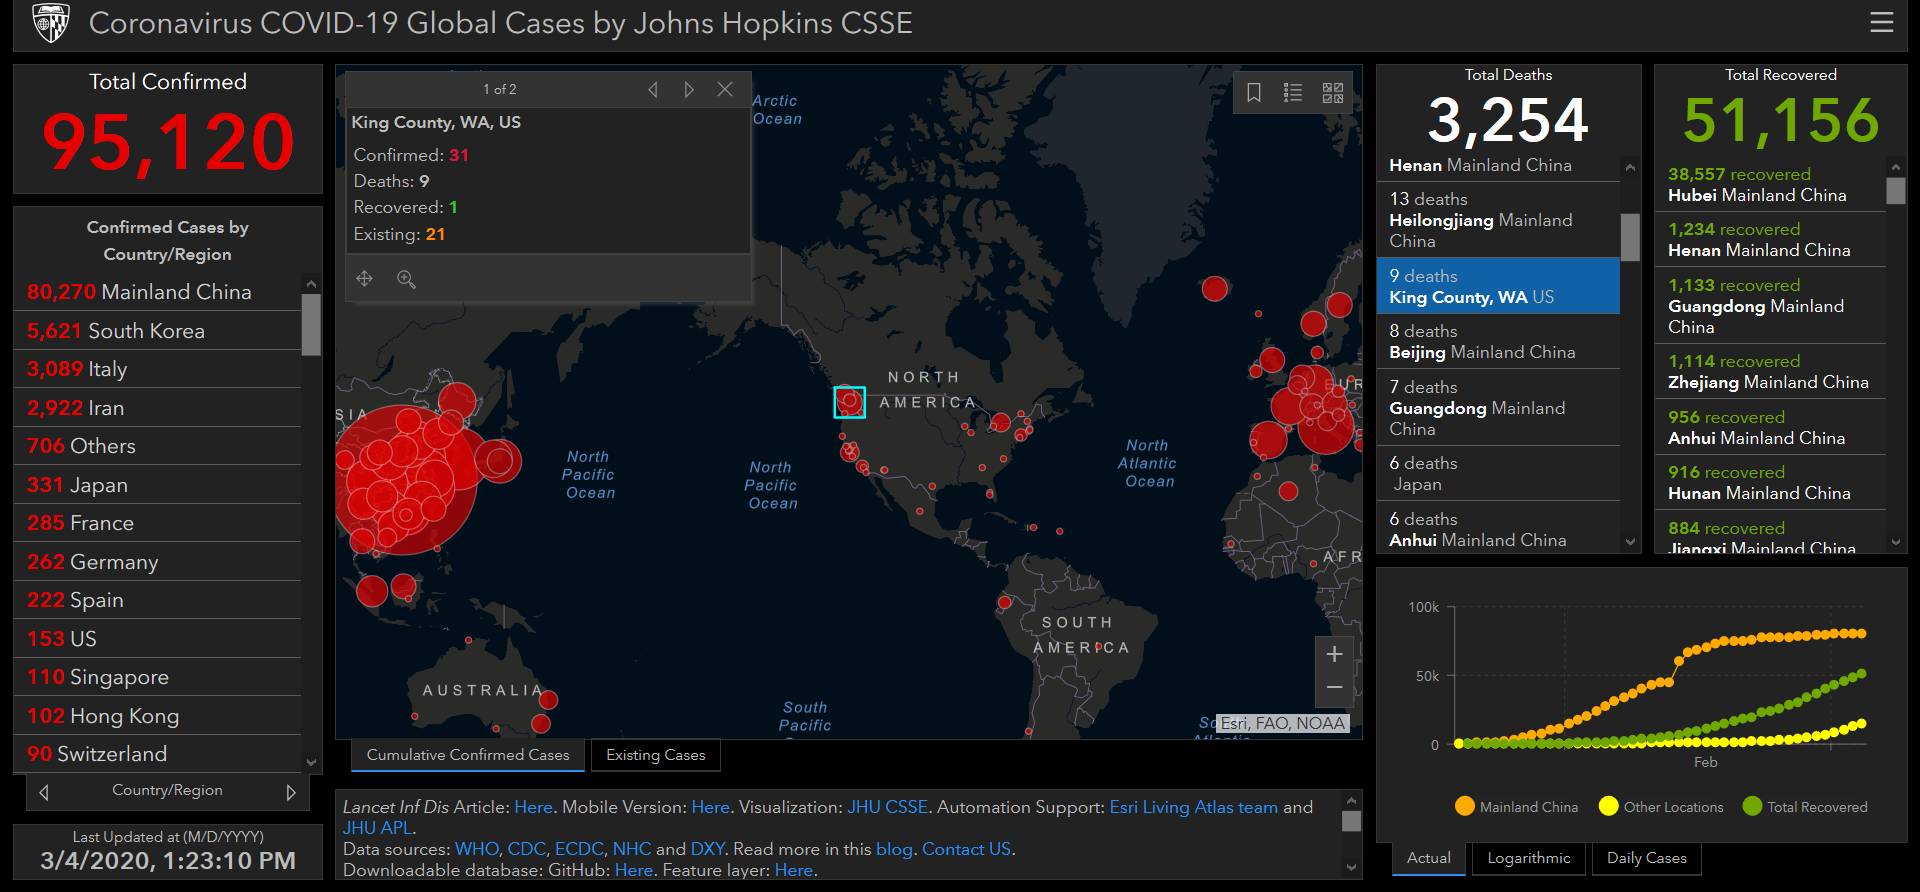This screenshot has height=892, width=1920.
Task: Click the pan icon in popup
Action: click(365, 279)
